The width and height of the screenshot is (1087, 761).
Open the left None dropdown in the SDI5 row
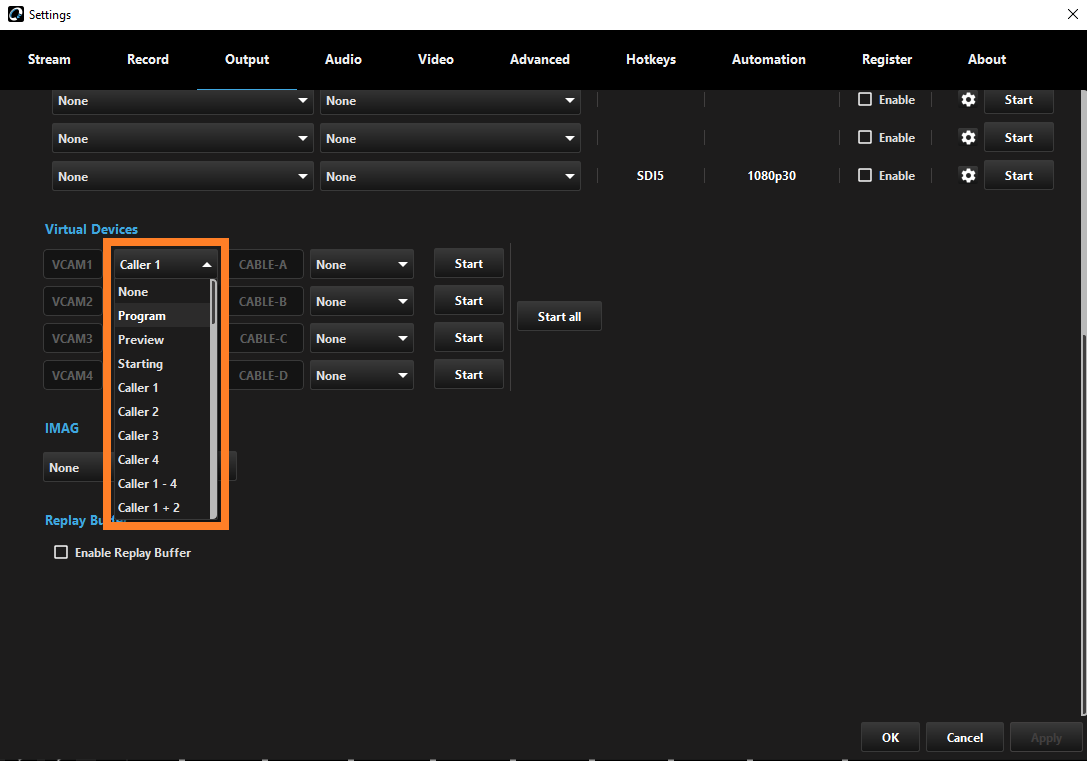(x=182, y=177)
